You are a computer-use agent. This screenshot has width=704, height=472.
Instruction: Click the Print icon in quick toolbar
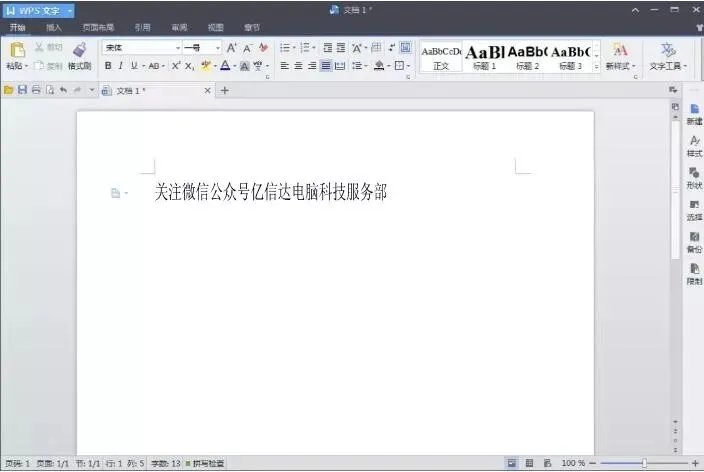(36, 90)
